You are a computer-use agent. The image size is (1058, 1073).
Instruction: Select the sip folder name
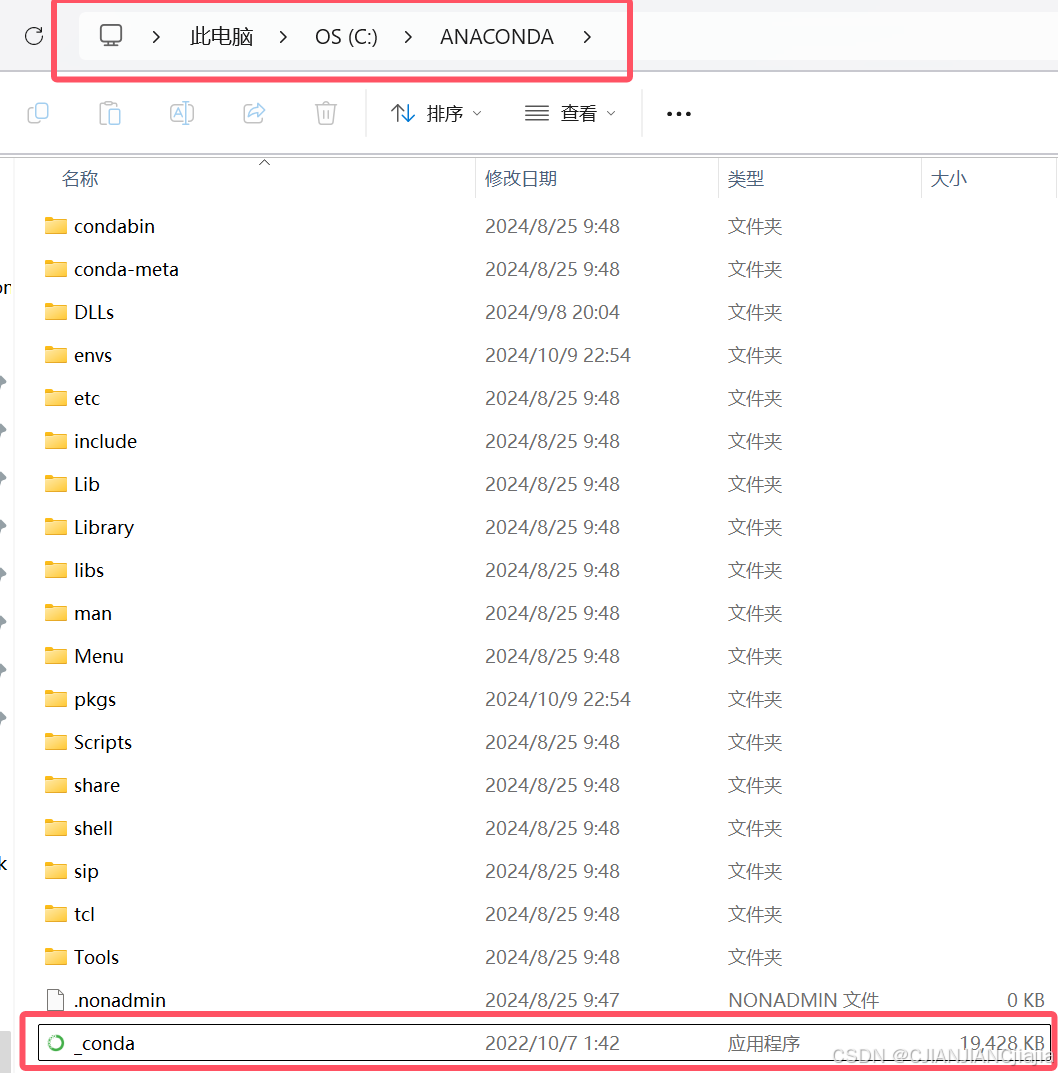(86, 871)
